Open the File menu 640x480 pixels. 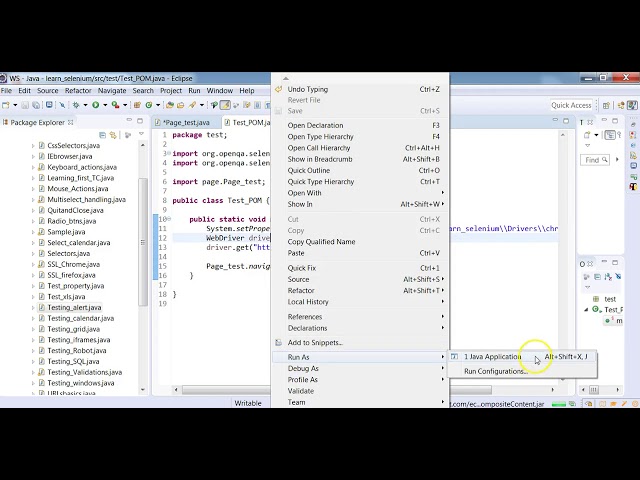[x=6, y=91]
